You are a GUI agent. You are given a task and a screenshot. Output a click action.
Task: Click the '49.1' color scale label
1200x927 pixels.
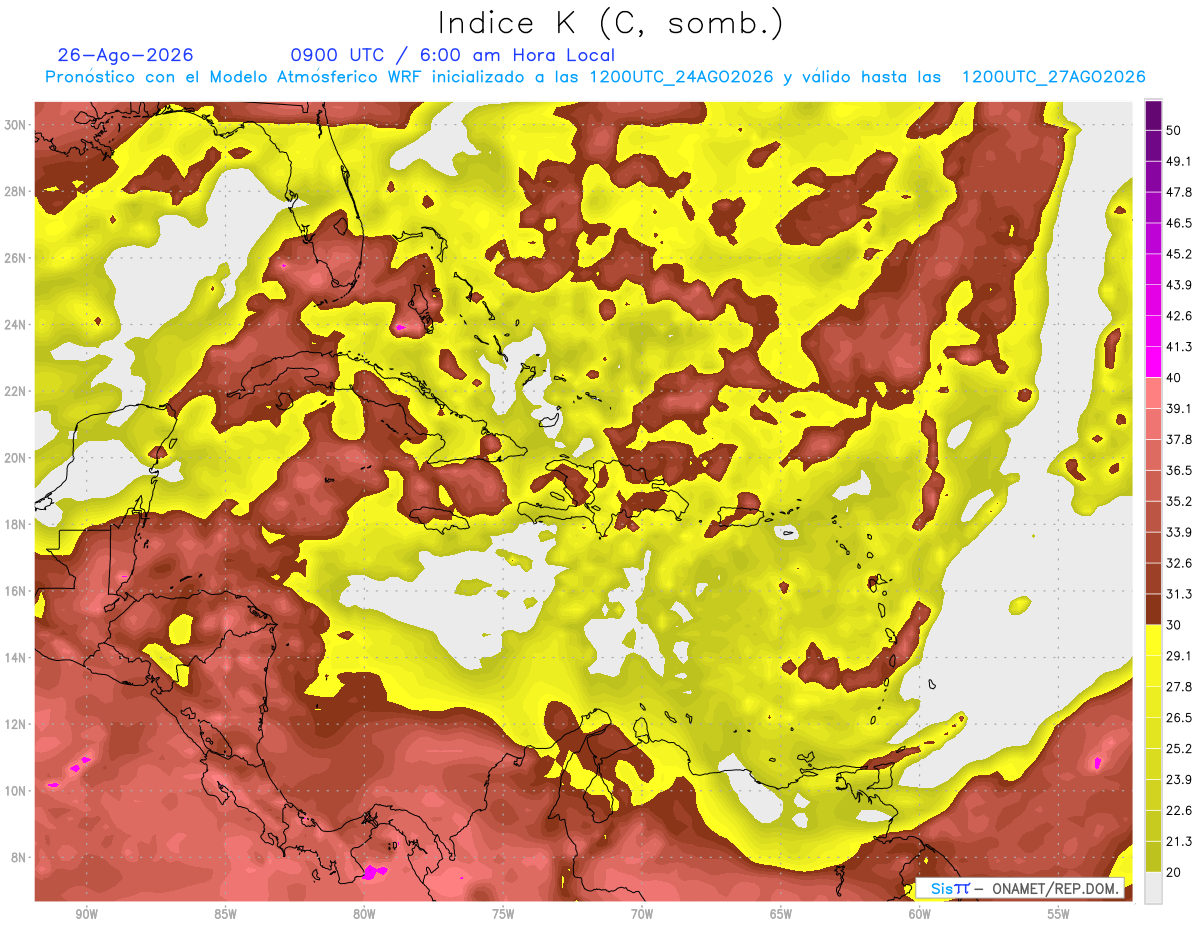point(1179,162)
